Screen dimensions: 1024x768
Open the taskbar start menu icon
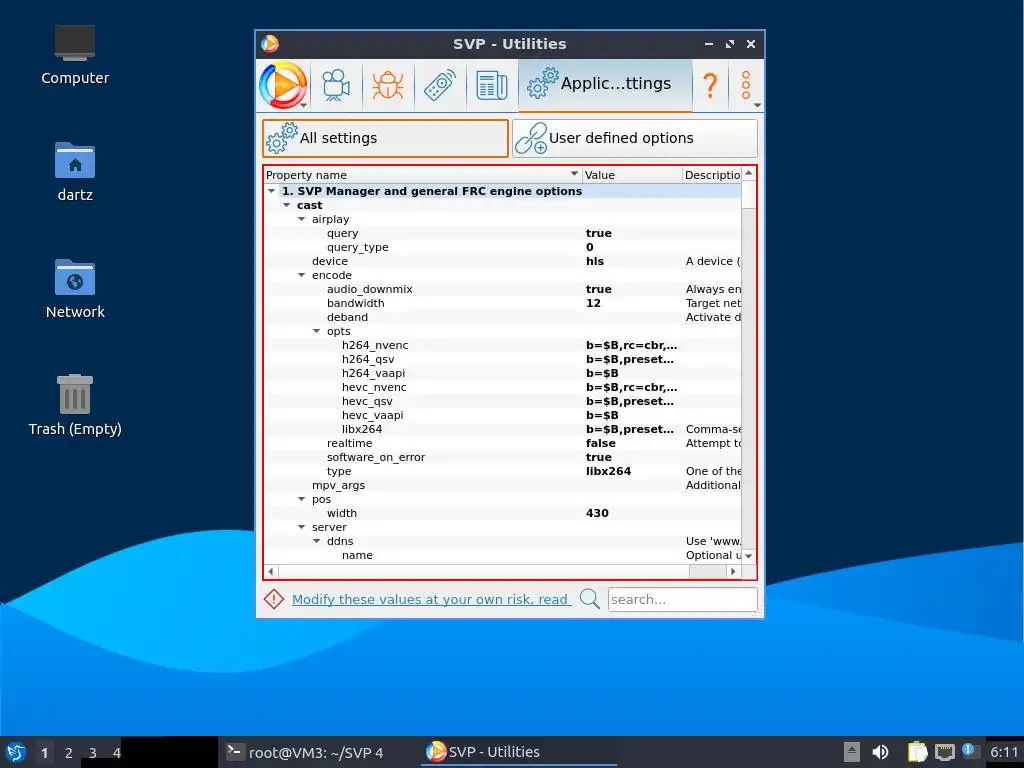pos(16,752)
